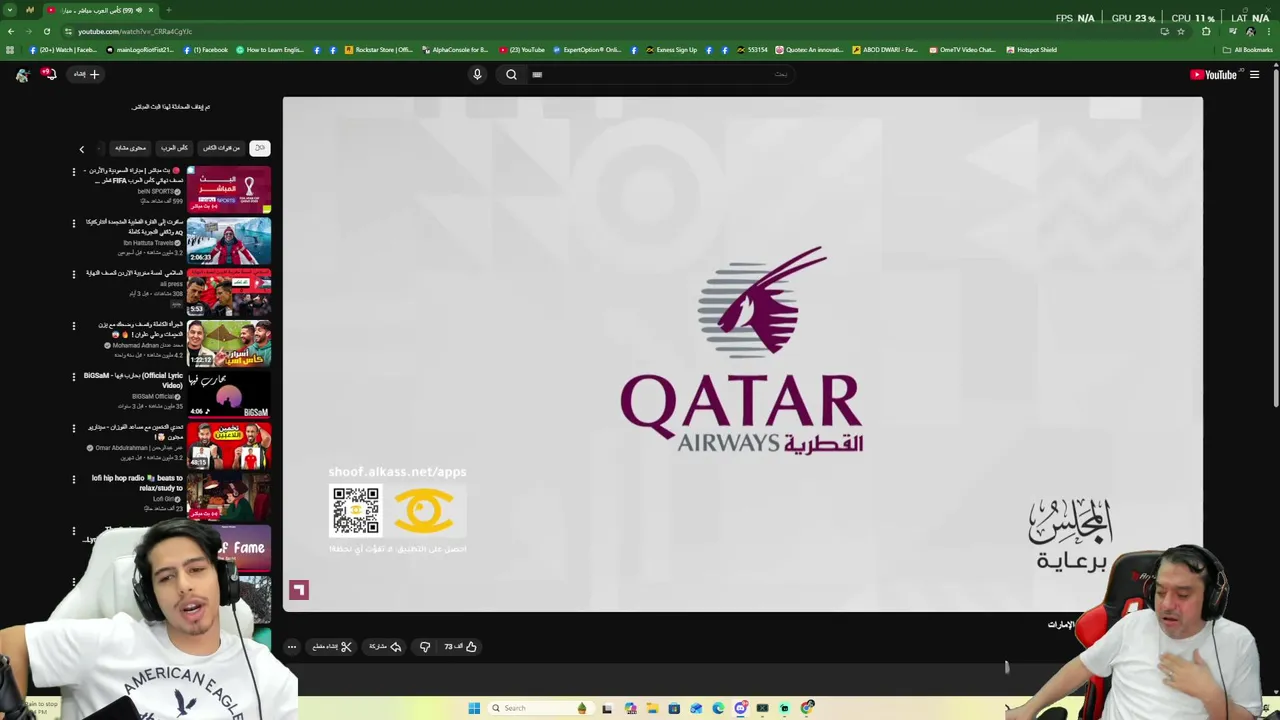This screenshot has width=1280, height=720.
Task: Dislike the video with thumbs down
Action: tap(425, 647)
